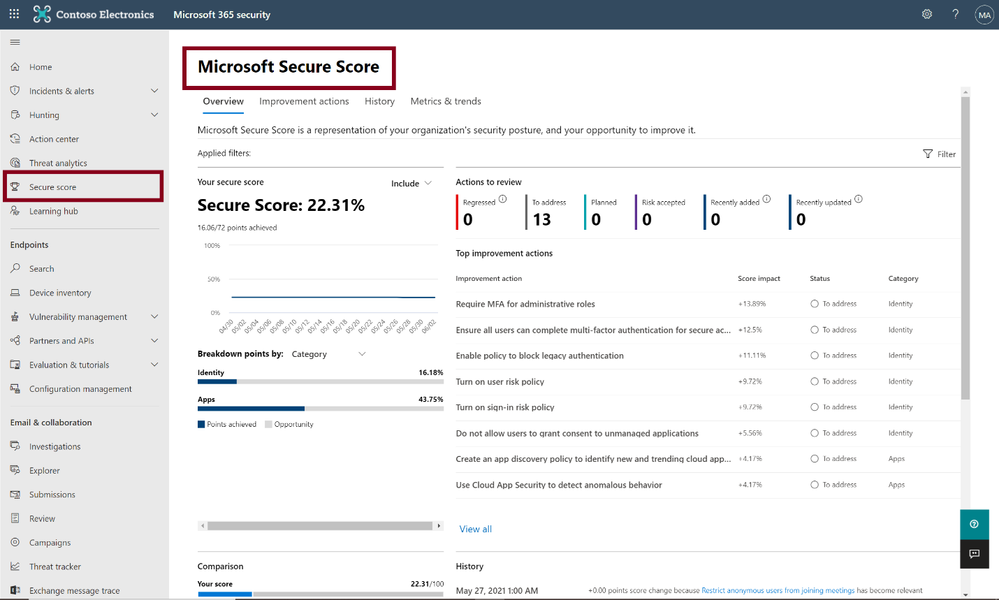Open Require MFA for administrative roles action
The image size is (999, 600).
click(x=525, y=304)
